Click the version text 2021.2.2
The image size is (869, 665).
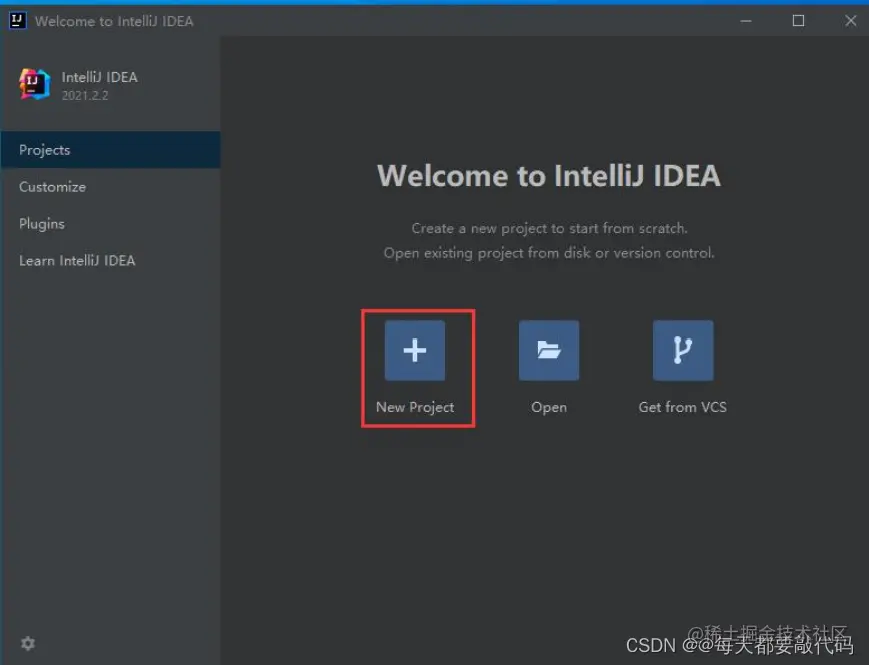(85, 95)
